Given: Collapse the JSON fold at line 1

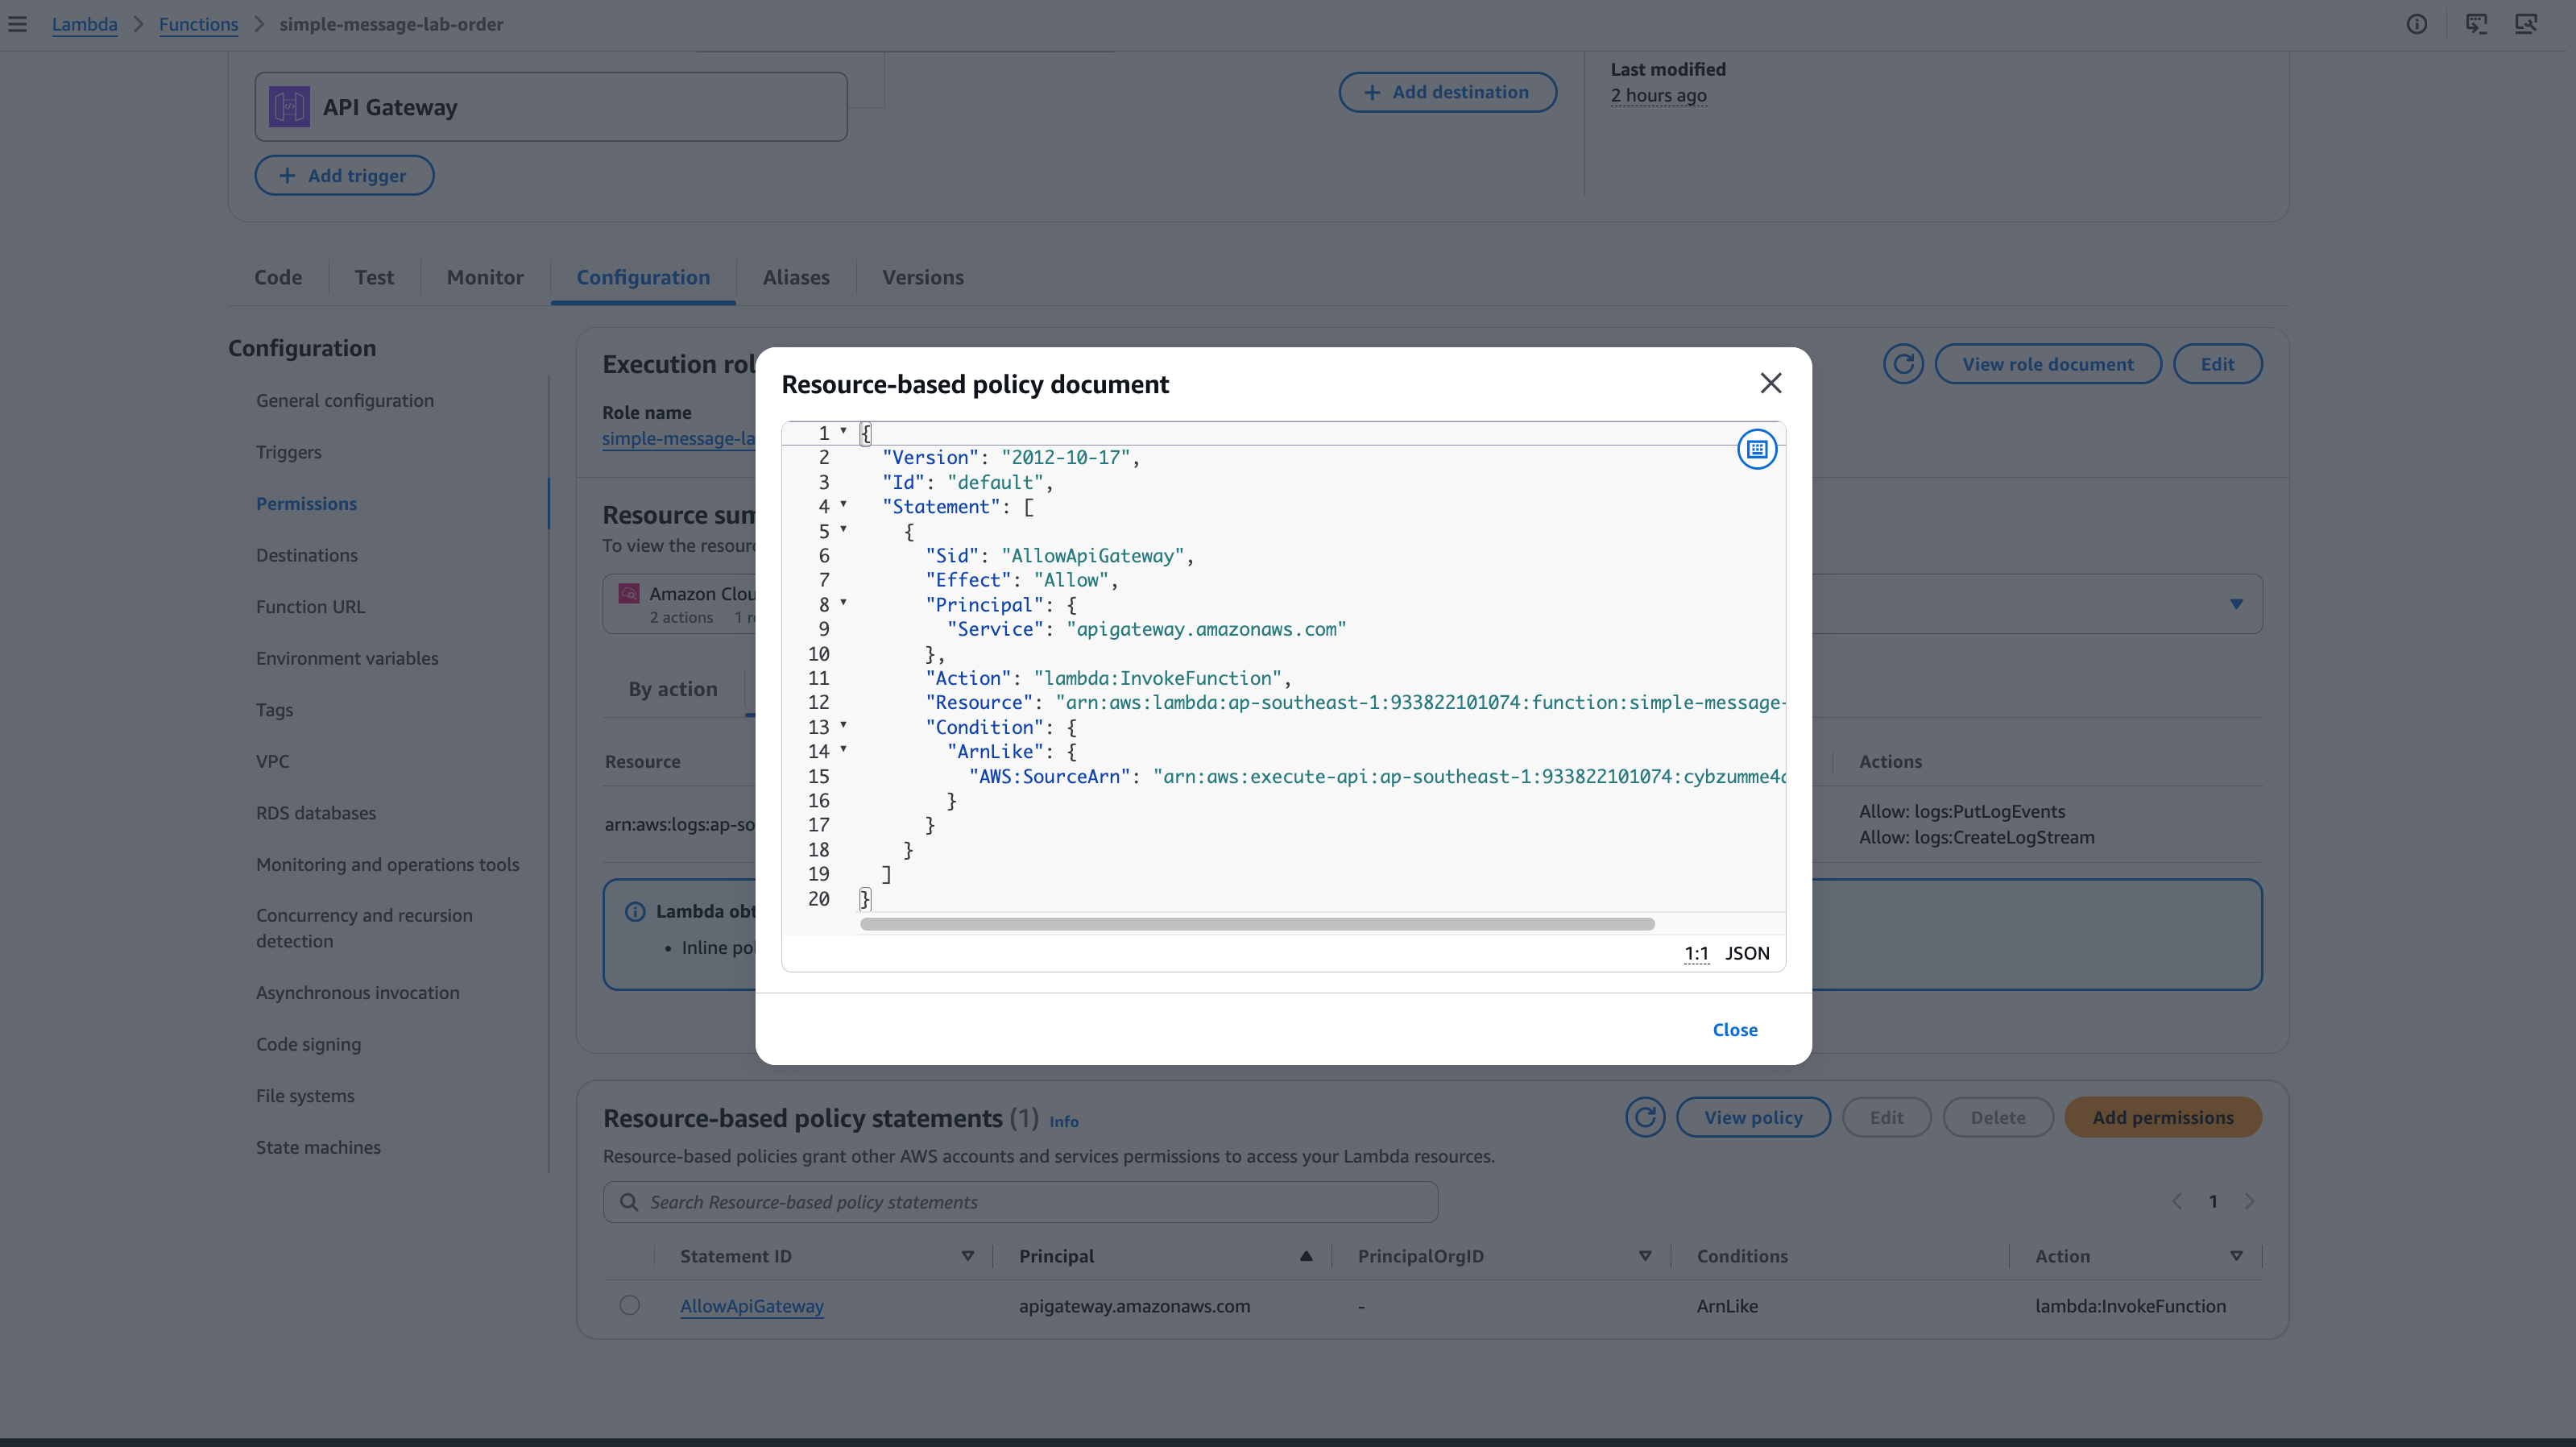Looking at the screenshot, I should click(x=843, y=431).
